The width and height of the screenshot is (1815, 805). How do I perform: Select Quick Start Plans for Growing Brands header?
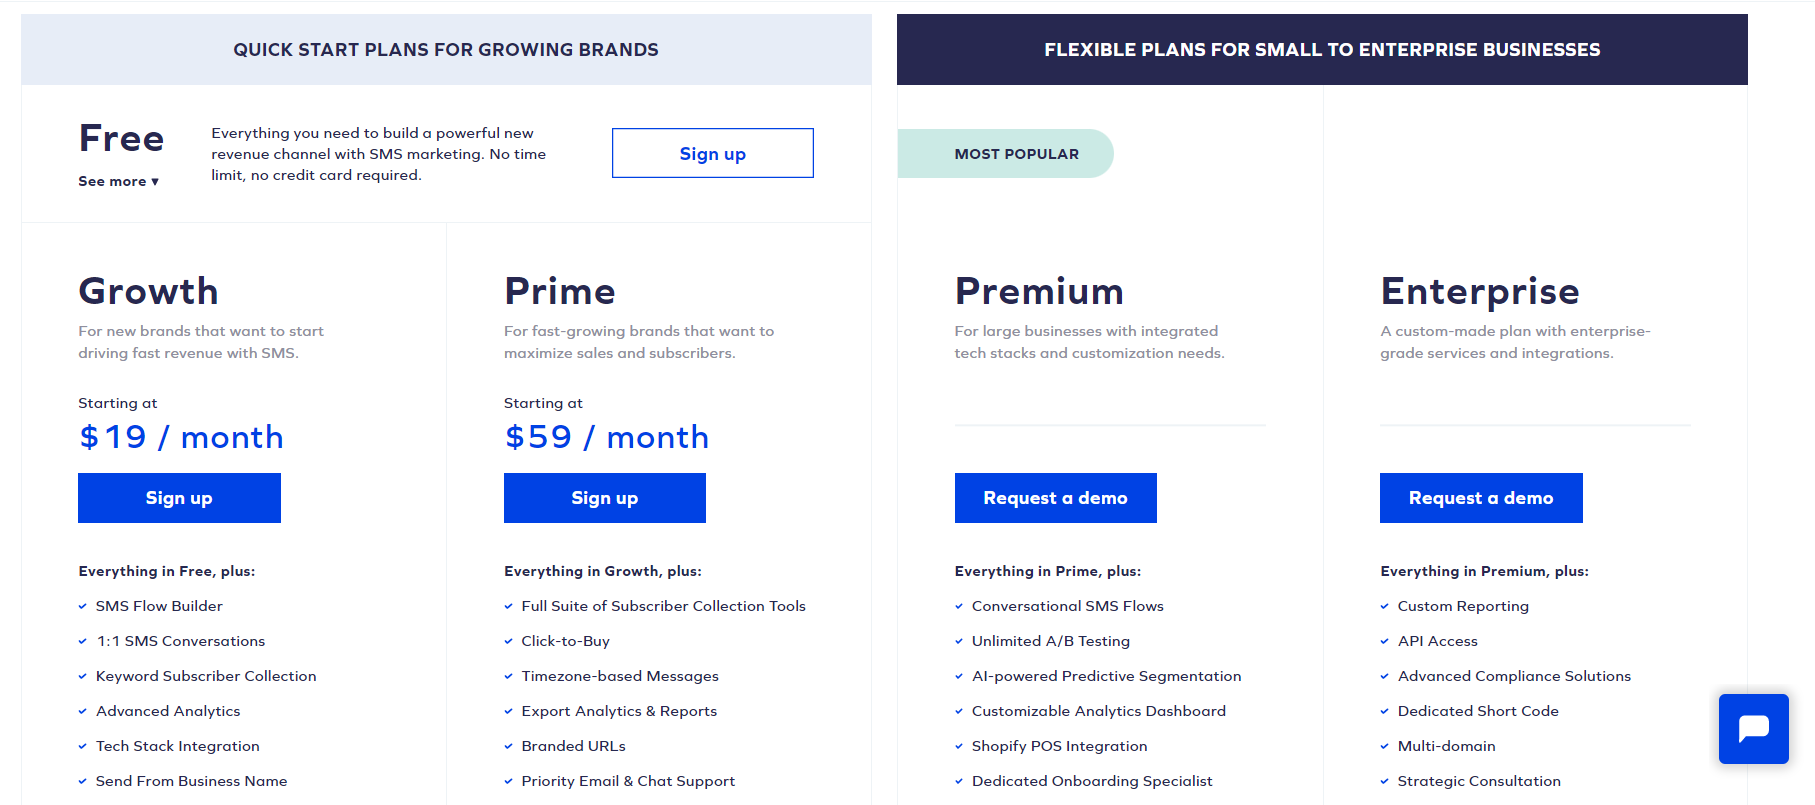pos(446,50)
